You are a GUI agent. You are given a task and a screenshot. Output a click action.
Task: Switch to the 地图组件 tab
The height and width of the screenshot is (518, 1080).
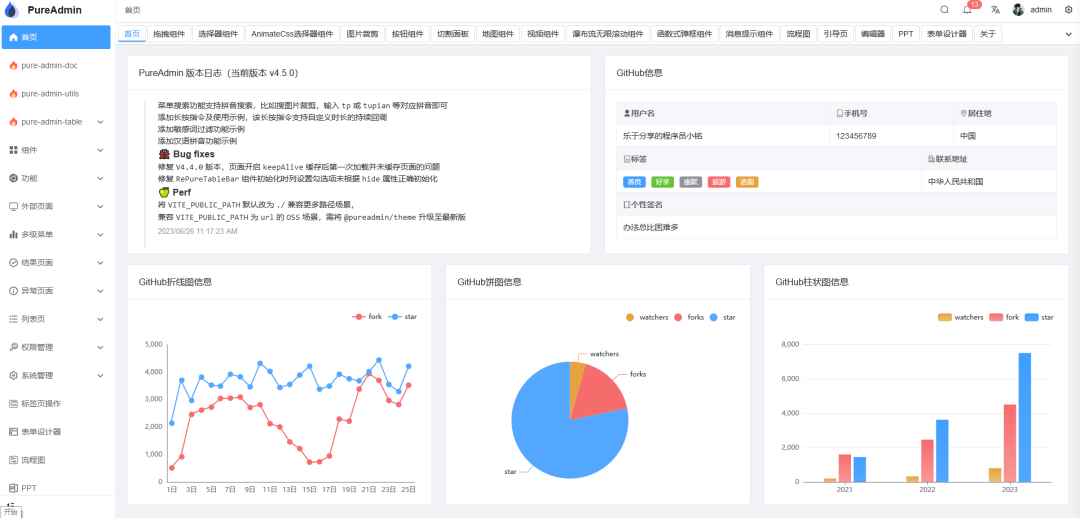(x=497, y=34)
